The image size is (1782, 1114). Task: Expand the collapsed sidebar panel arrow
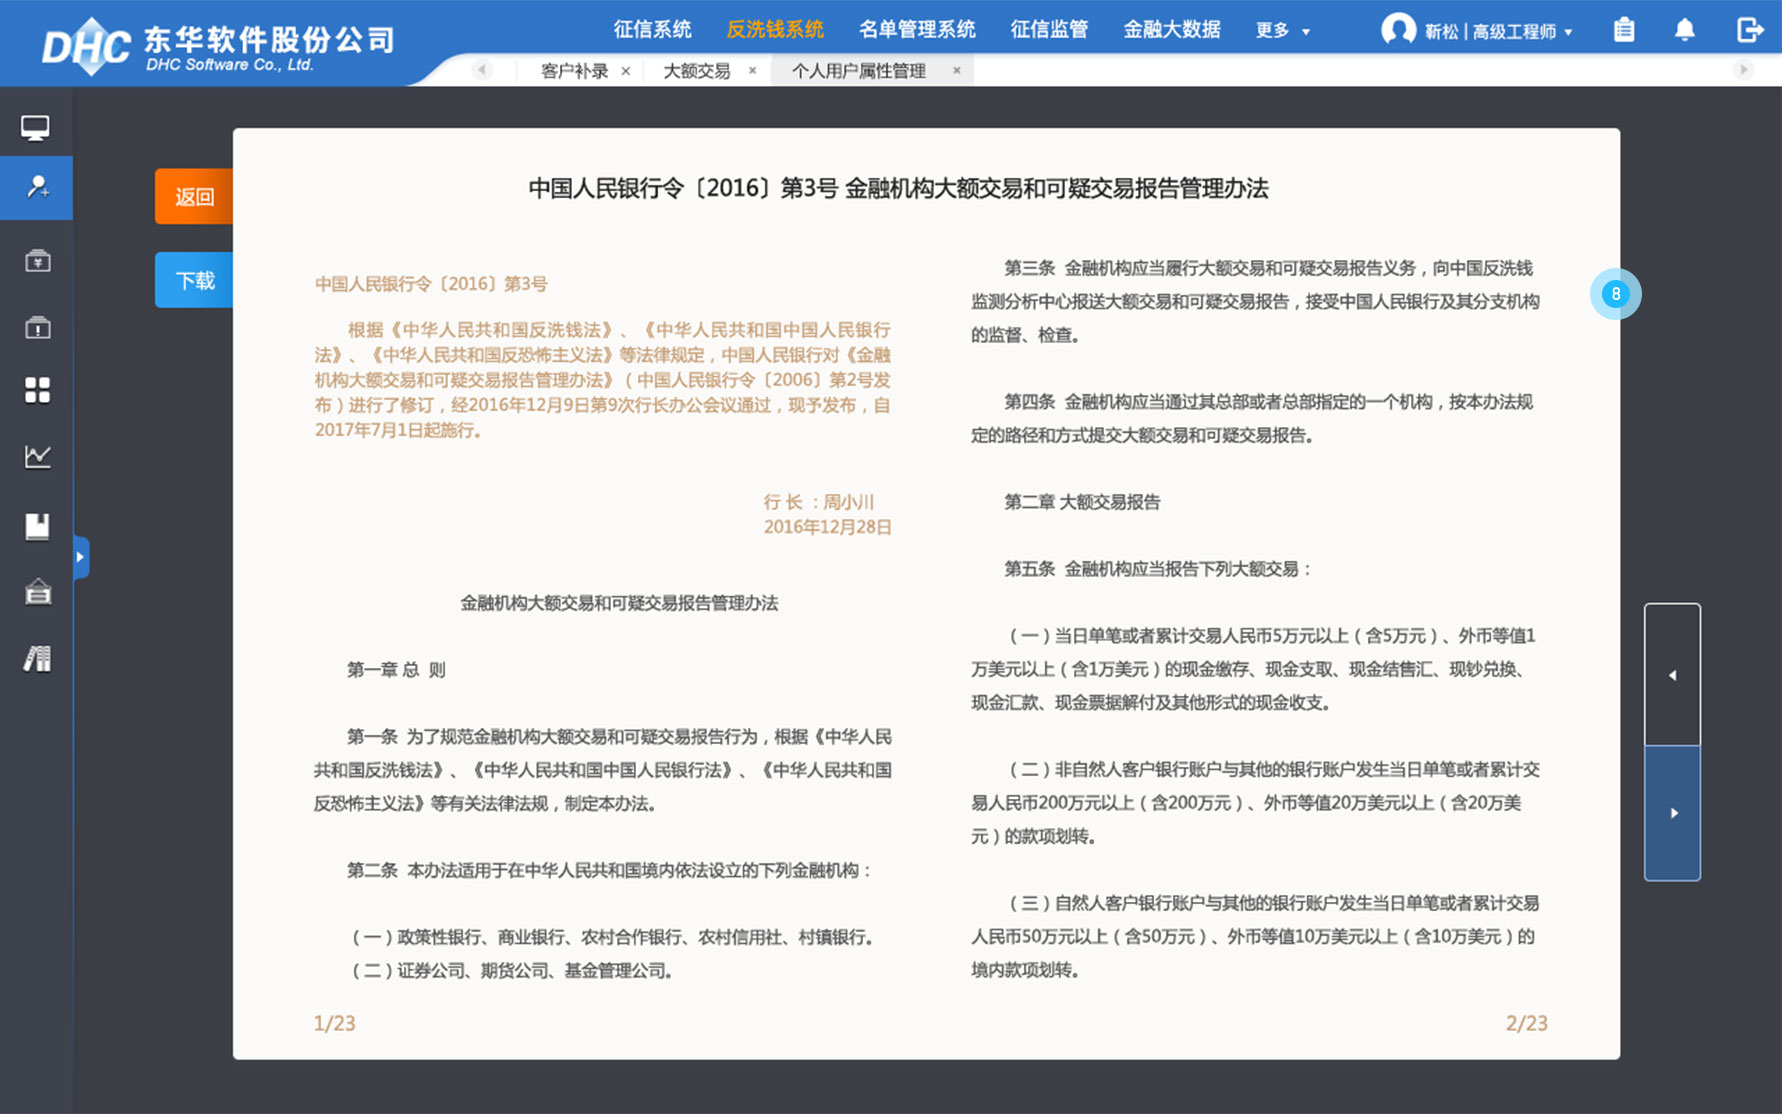81,556
